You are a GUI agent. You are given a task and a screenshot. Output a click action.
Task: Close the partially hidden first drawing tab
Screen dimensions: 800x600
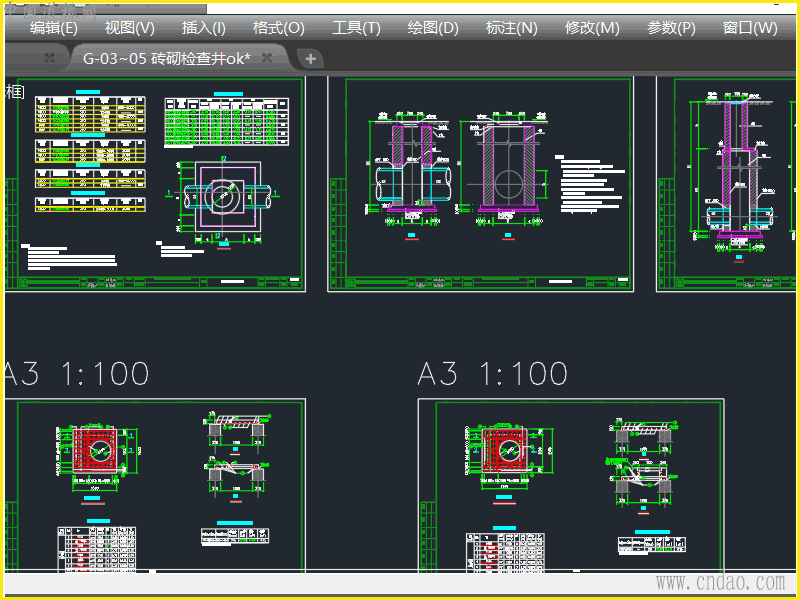[49, 58]
